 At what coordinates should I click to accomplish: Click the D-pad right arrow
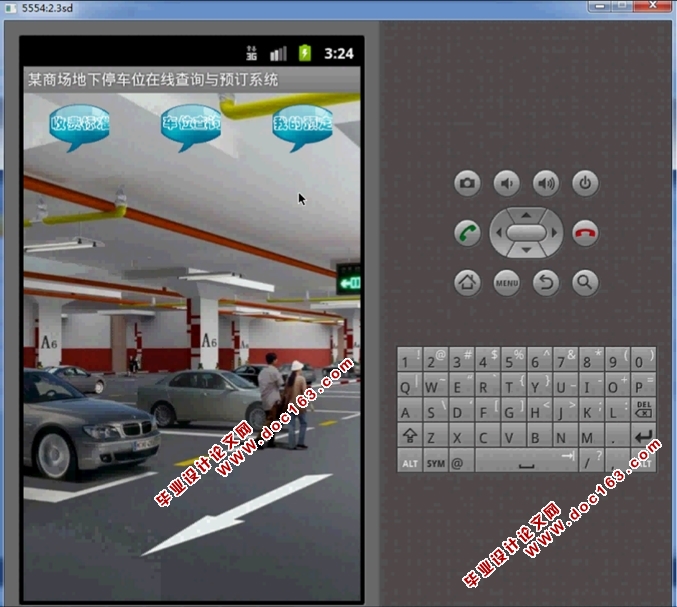click(x=554, y=233)
